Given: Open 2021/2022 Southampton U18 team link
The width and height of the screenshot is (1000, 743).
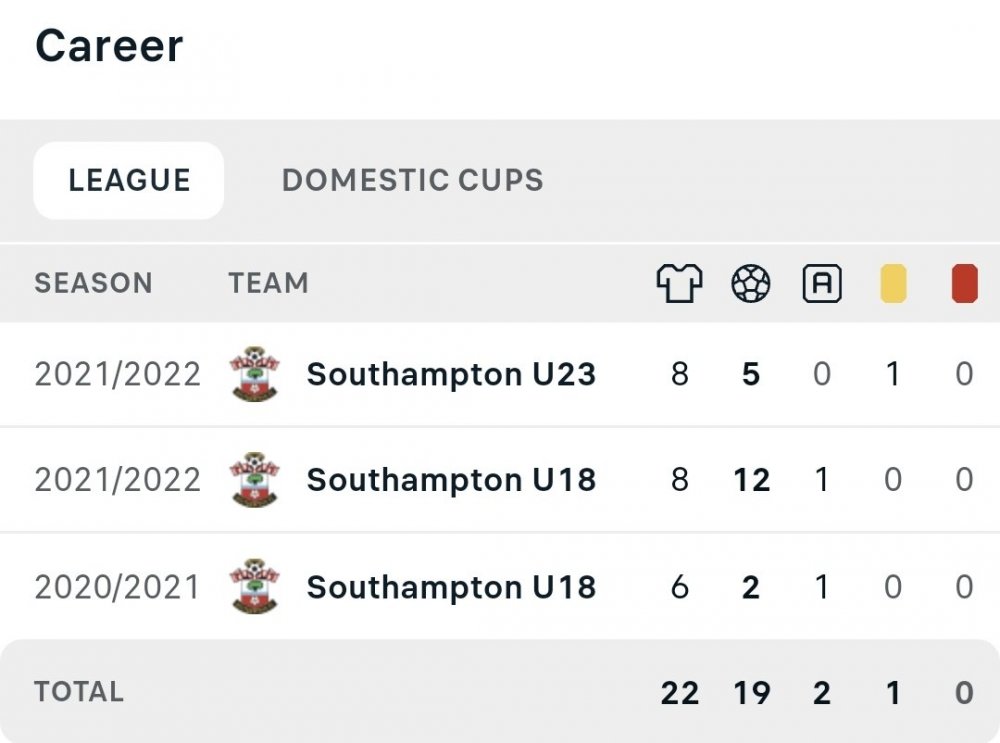Looking at the screenshot, I should tap(451, 480).
